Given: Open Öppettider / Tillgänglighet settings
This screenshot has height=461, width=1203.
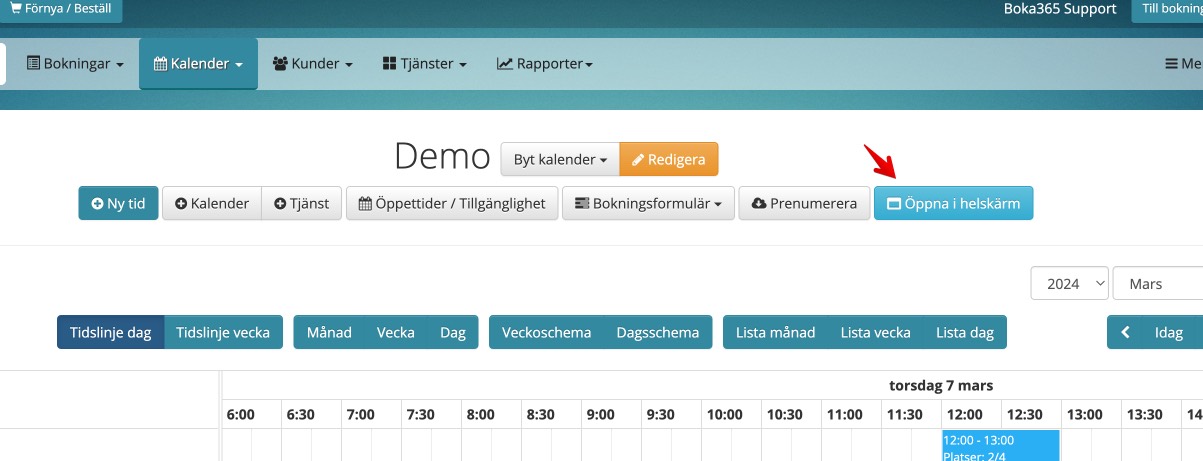Looking at the screenshot, I should point(452,203).
